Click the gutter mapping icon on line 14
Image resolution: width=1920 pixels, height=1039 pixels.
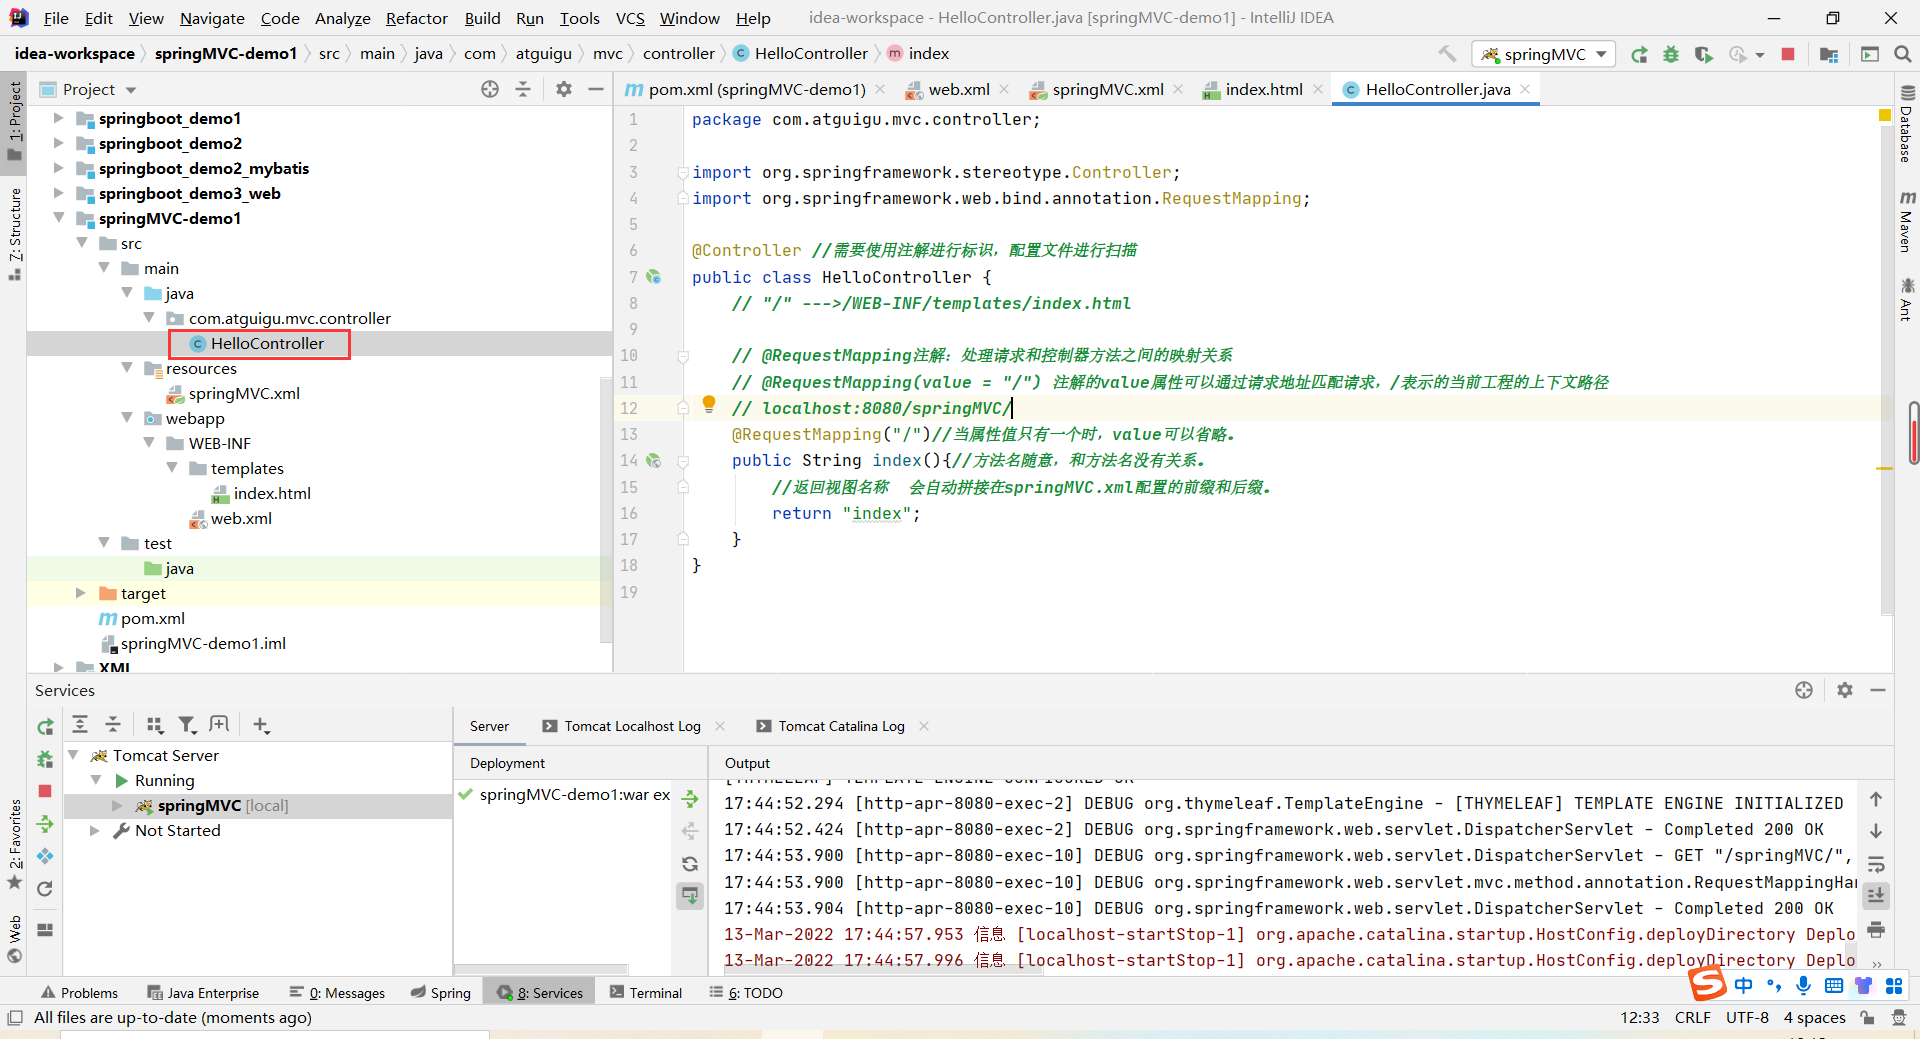coord(653,460)
